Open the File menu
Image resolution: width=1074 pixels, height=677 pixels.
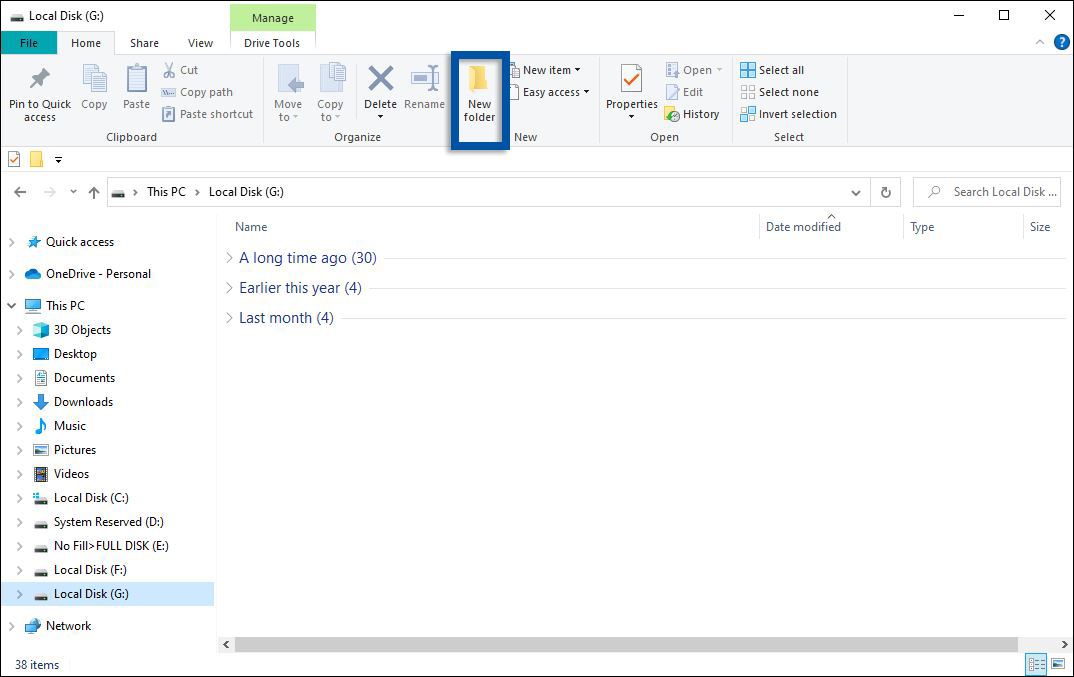28,43
